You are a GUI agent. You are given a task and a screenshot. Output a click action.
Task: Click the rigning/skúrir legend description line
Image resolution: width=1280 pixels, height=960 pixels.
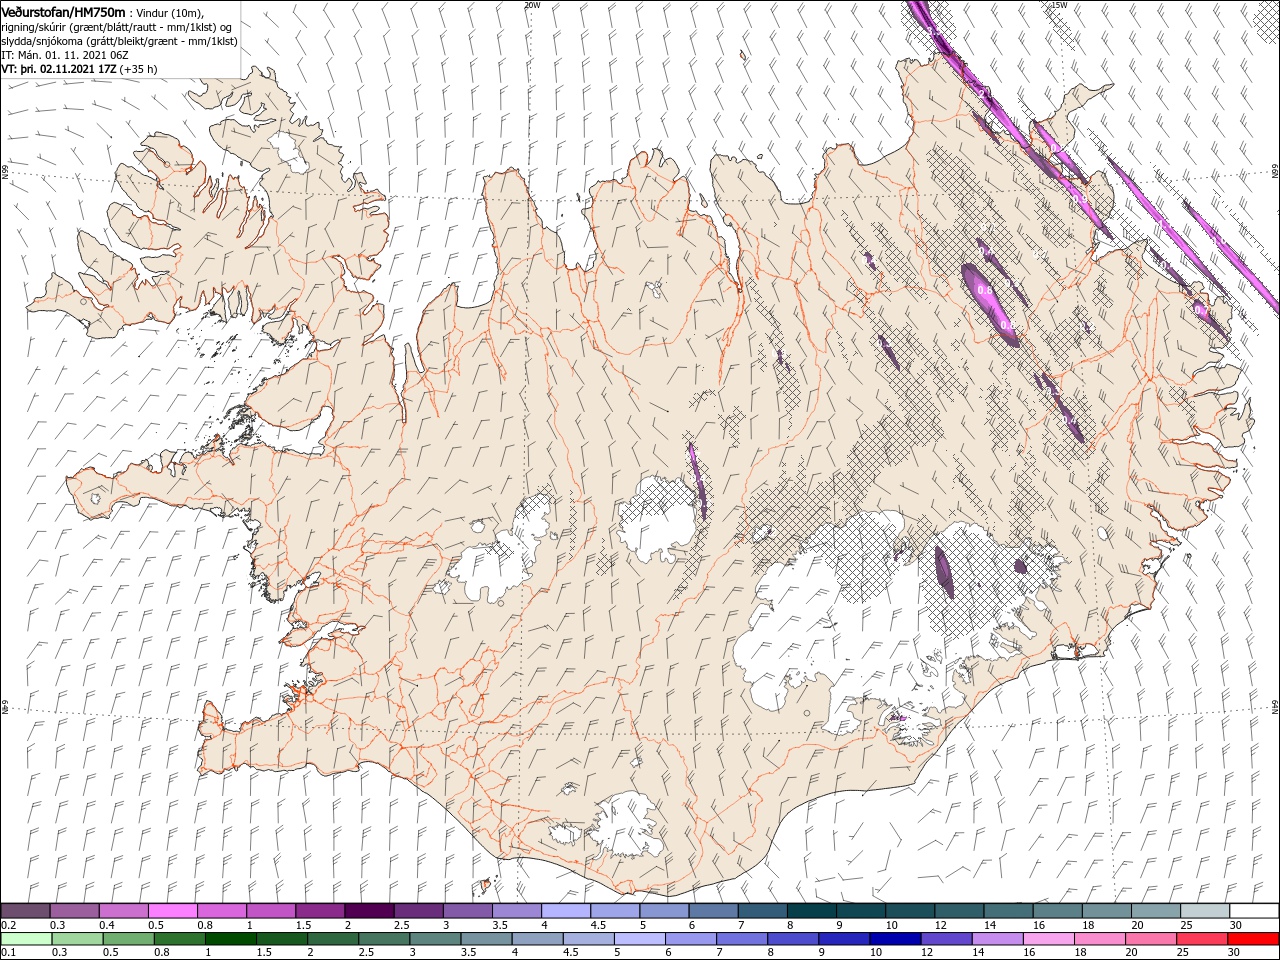click(117, 26)
